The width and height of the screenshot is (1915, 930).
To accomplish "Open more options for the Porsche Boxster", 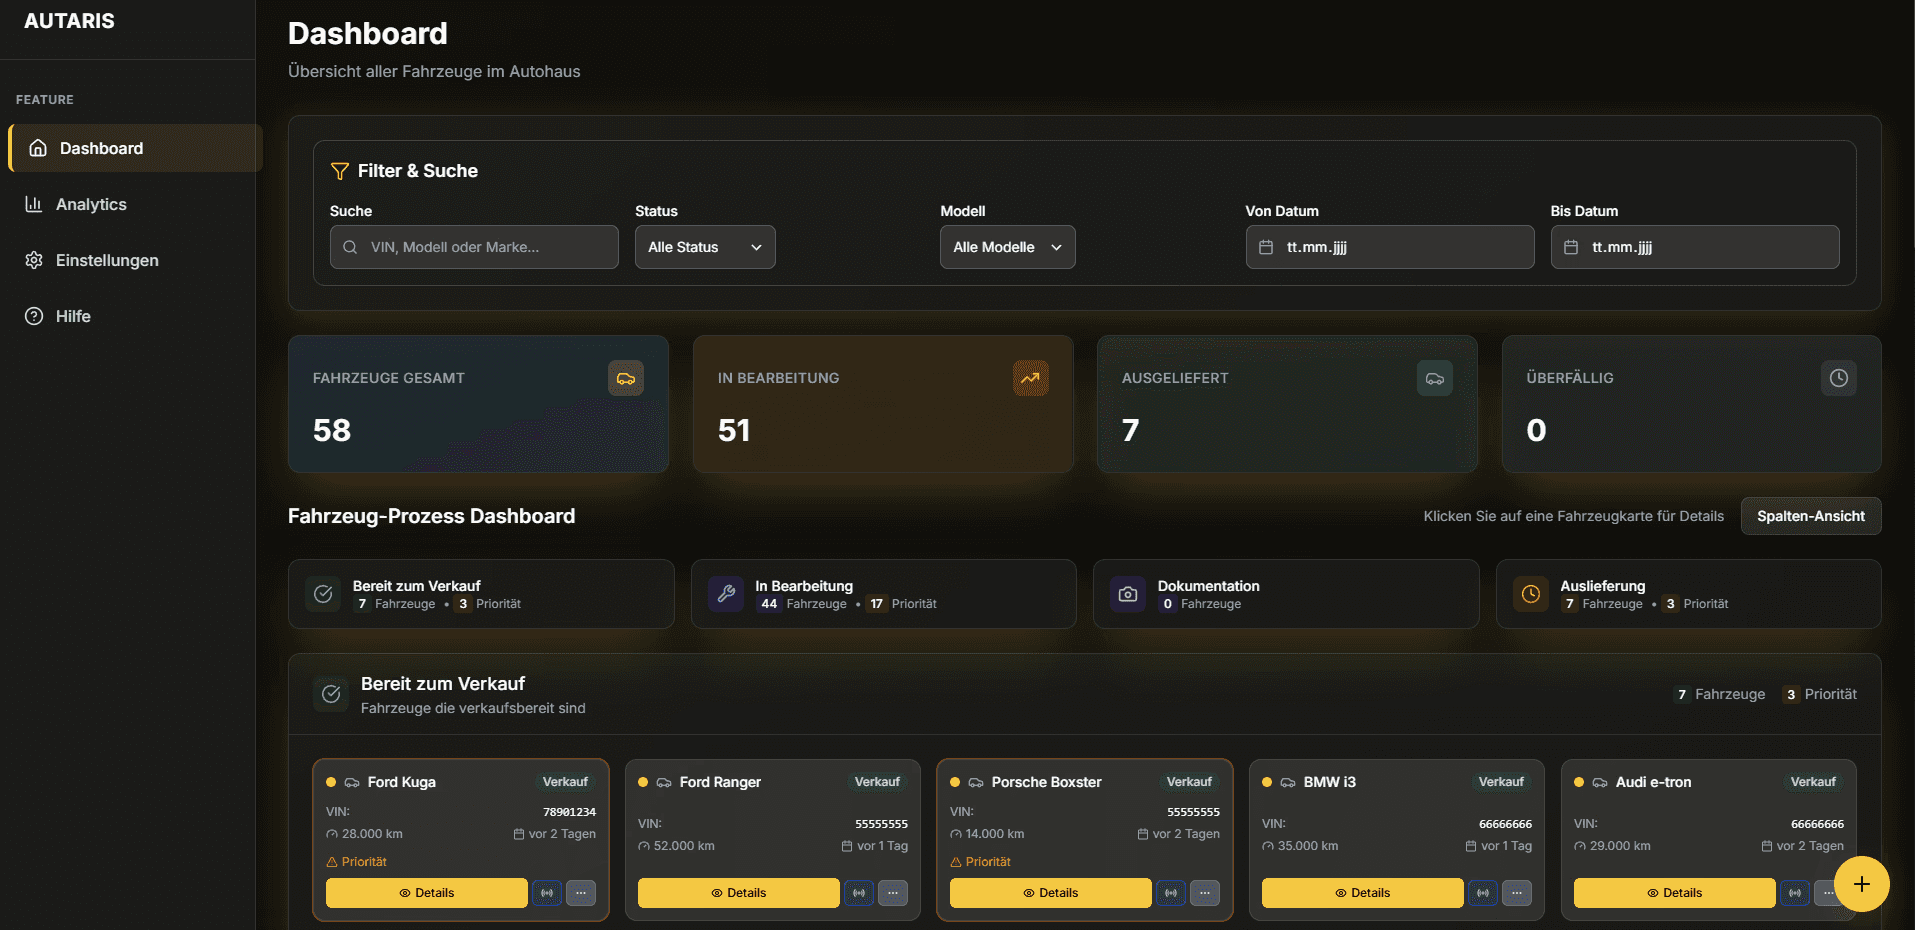I will tap(1205, 893).
